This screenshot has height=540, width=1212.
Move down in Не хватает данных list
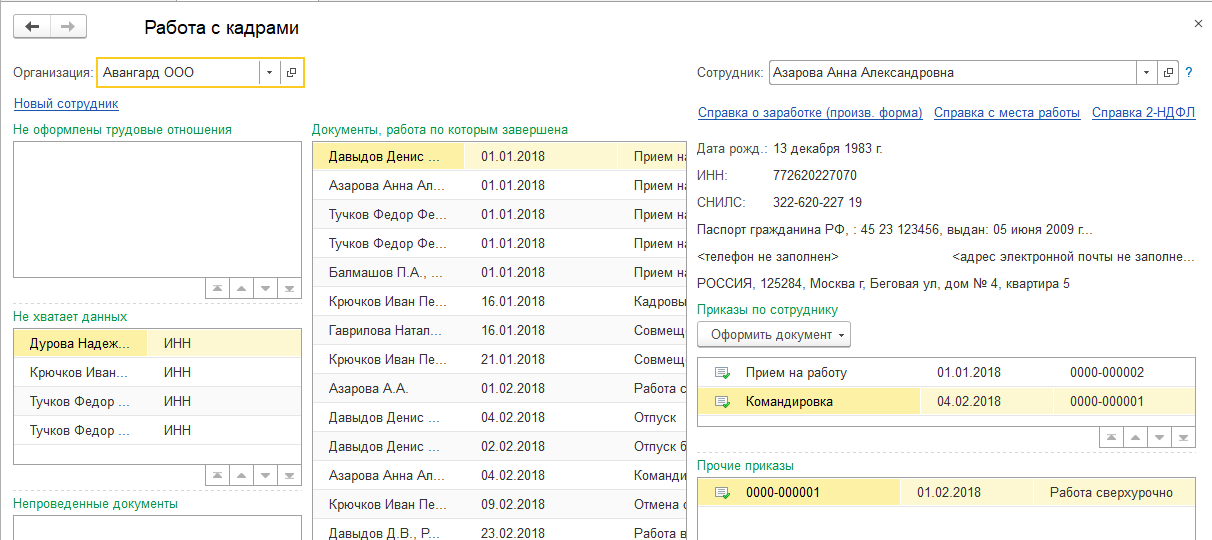(x=265, y=475)
